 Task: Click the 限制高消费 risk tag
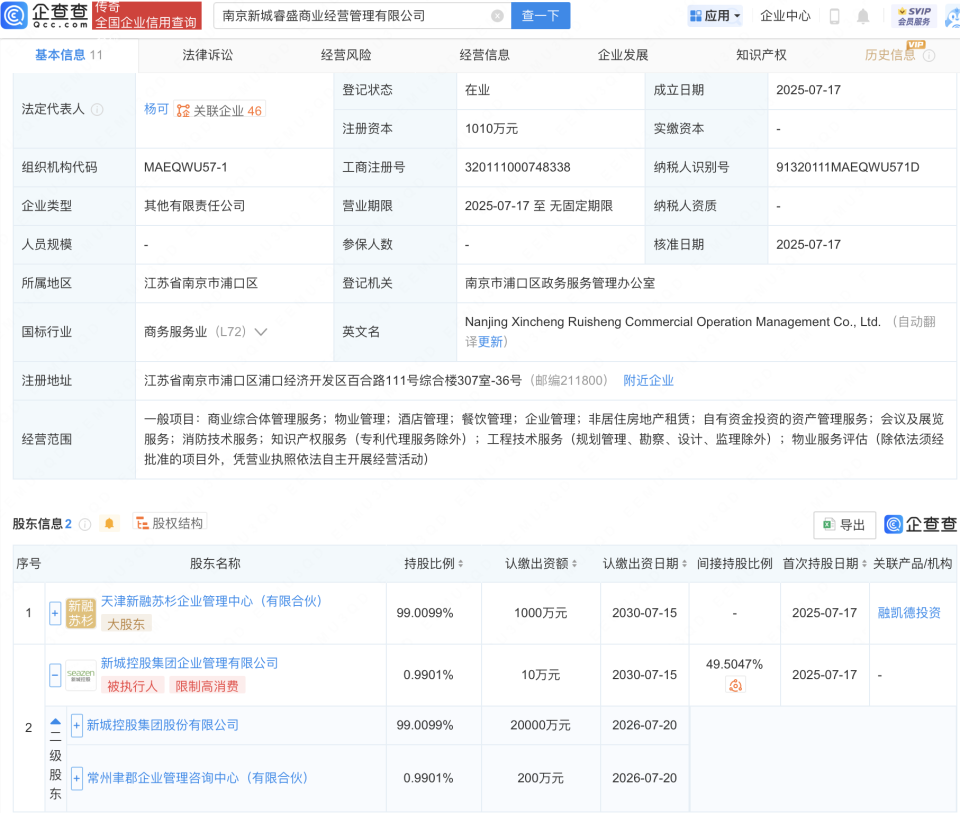tap(207, 686)
